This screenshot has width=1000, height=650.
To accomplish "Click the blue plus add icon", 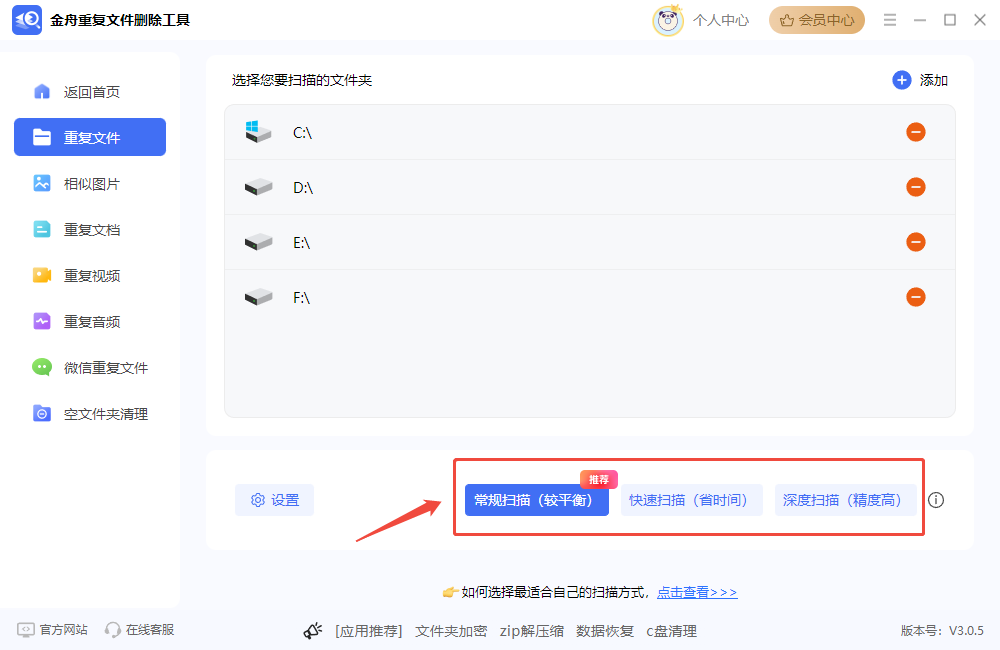I will [x=901, y=80].
